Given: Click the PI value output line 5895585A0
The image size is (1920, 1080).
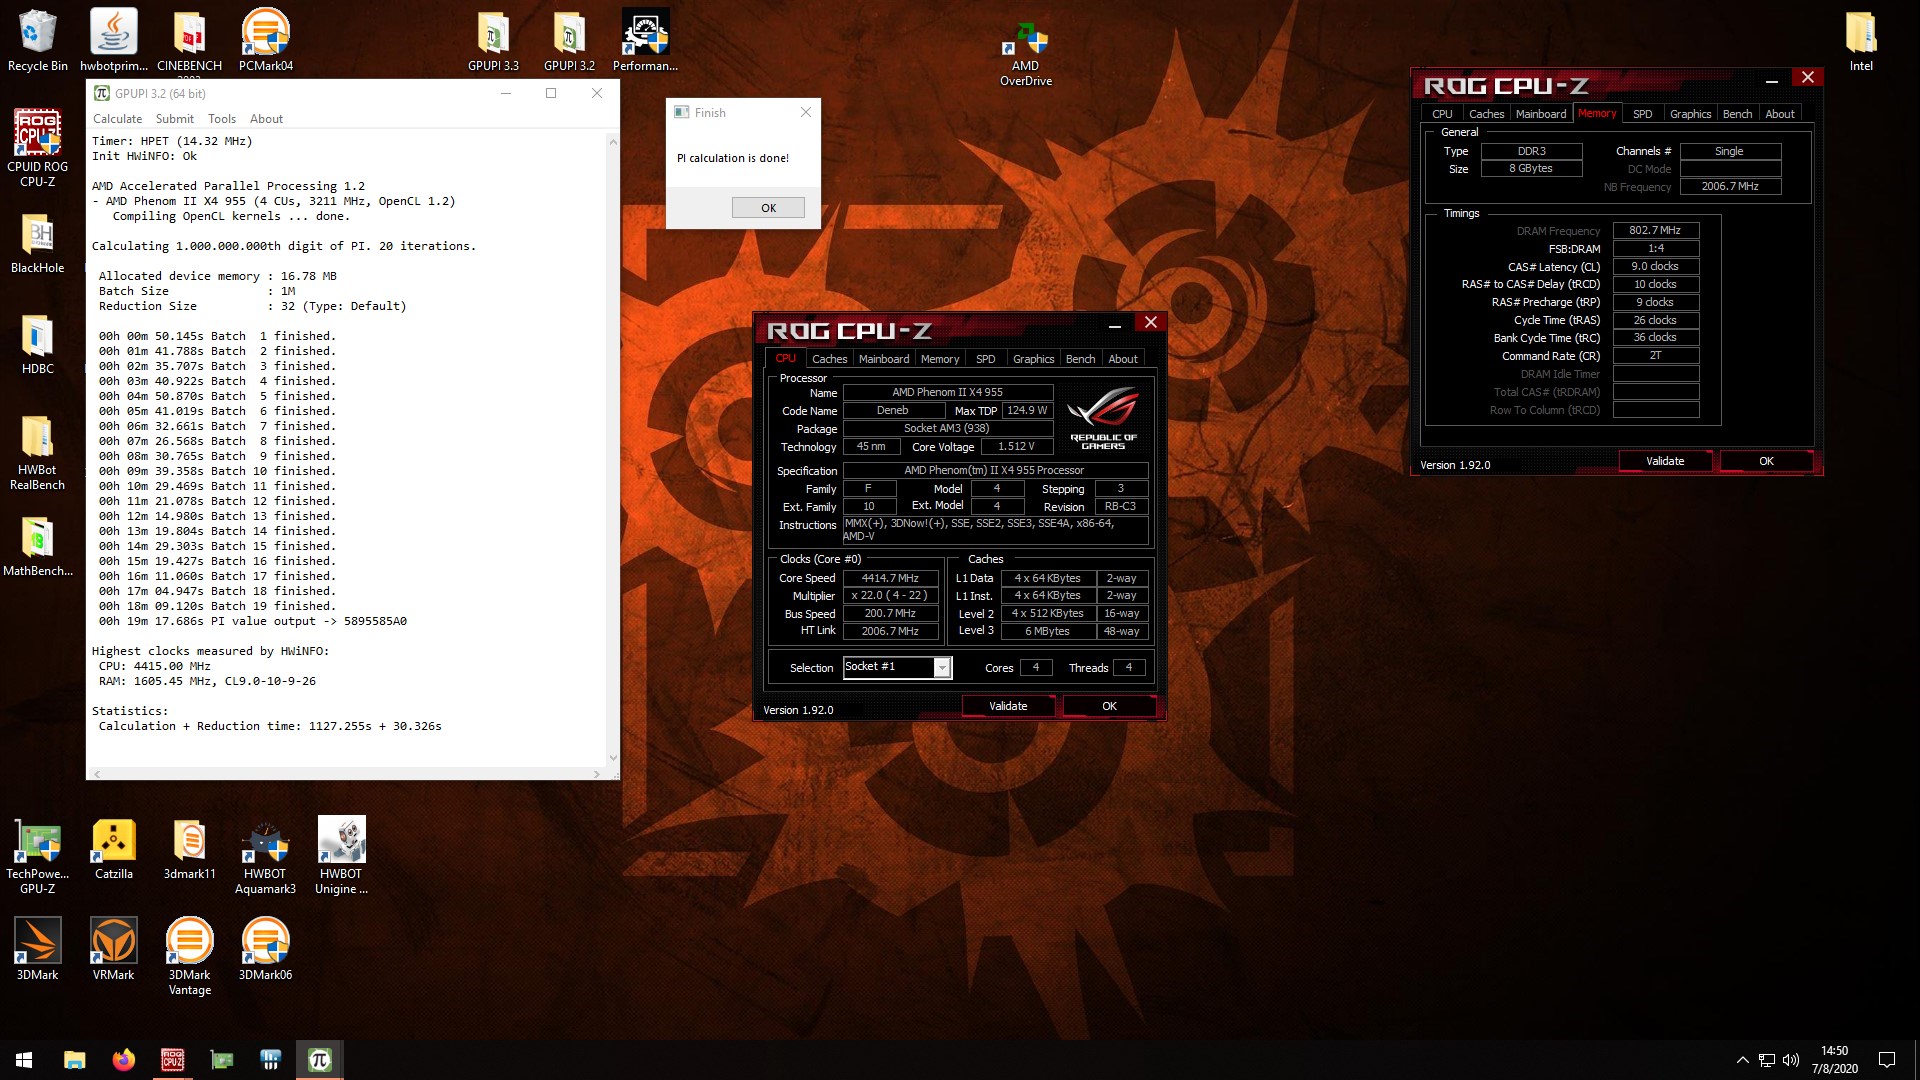Looking at the screenshot, I should [x=253, y=621].
